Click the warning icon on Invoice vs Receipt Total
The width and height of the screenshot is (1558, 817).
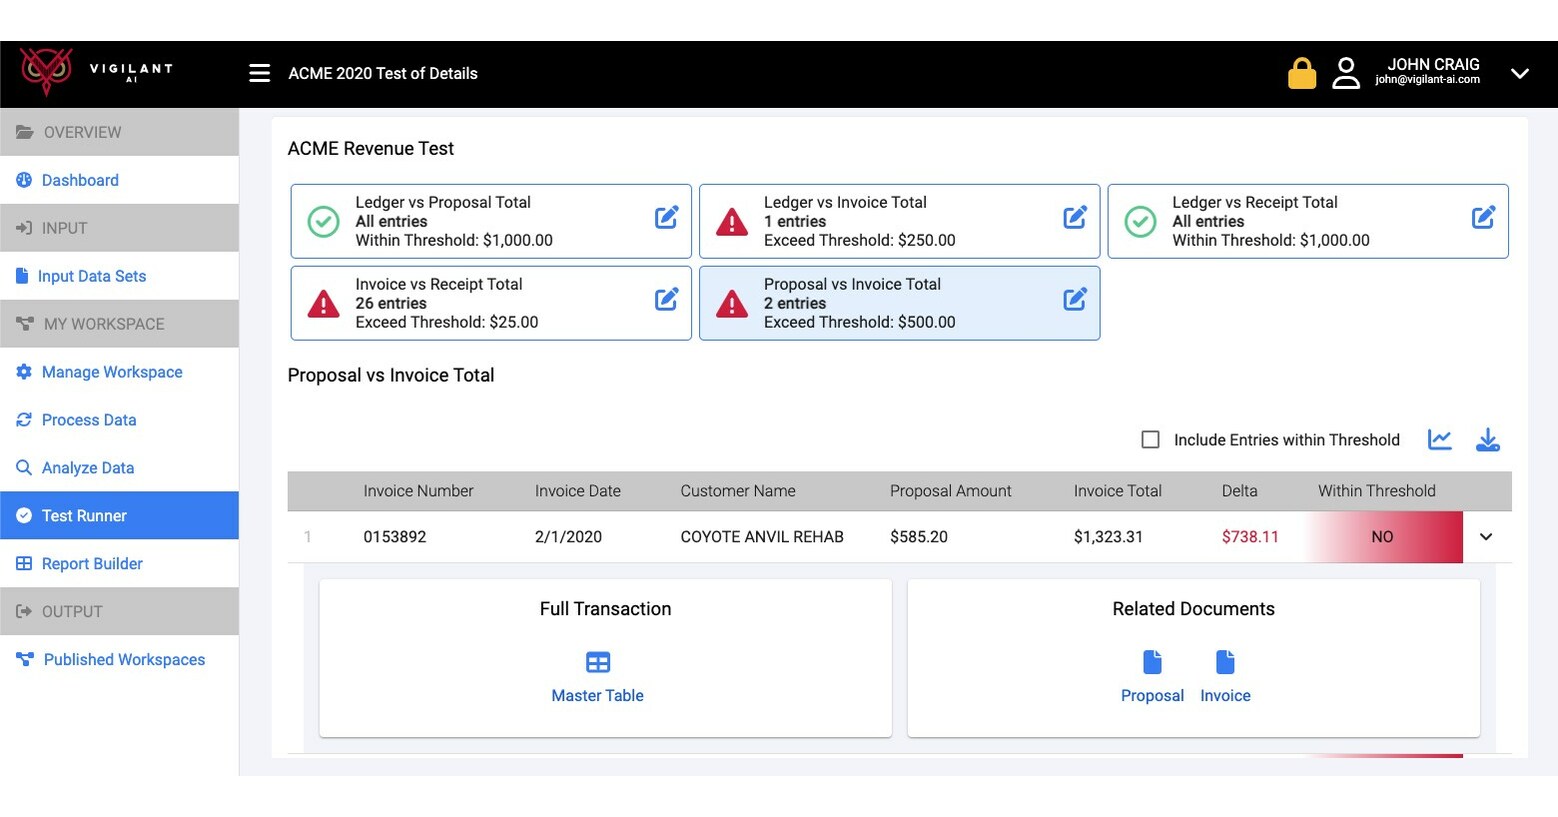[x=323, y=303]
